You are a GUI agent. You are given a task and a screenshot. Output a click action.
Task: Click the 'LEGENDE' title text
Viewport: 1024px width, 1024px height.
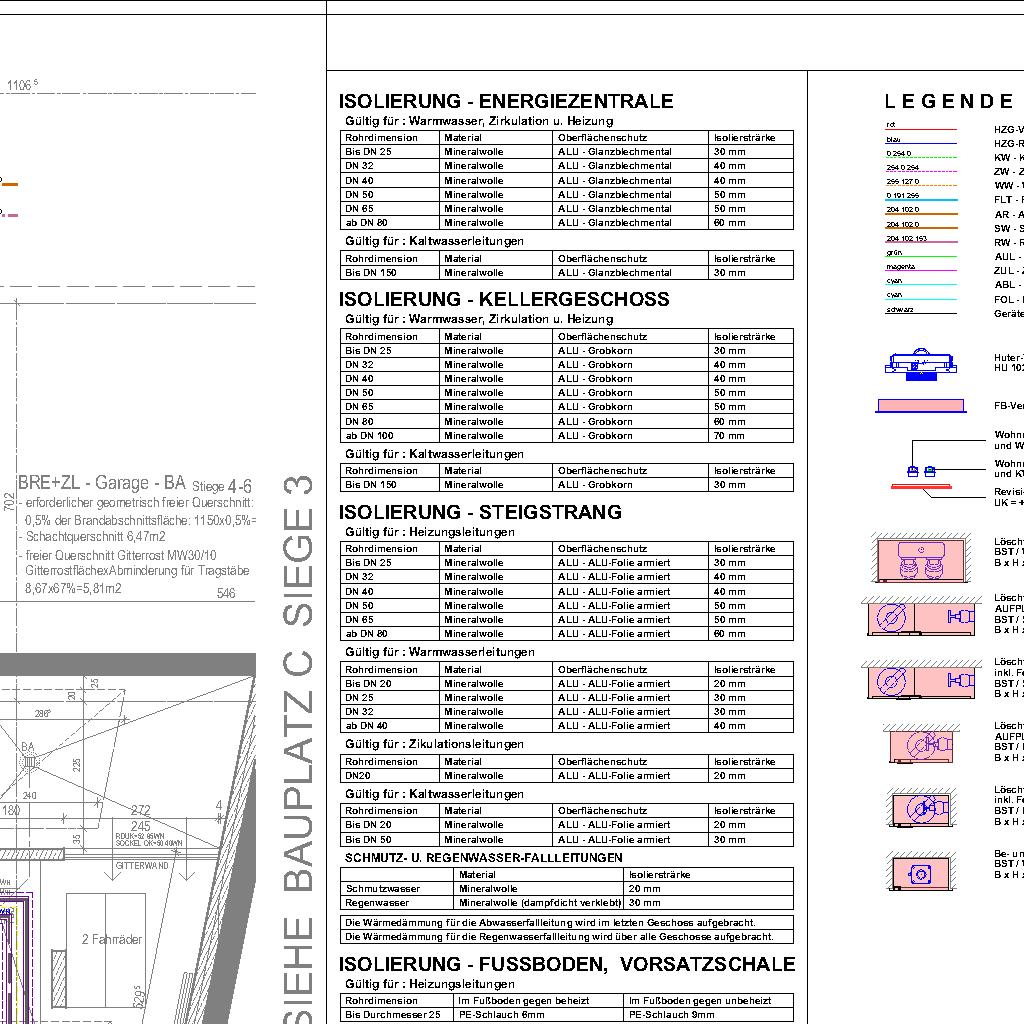coord(949,101)
